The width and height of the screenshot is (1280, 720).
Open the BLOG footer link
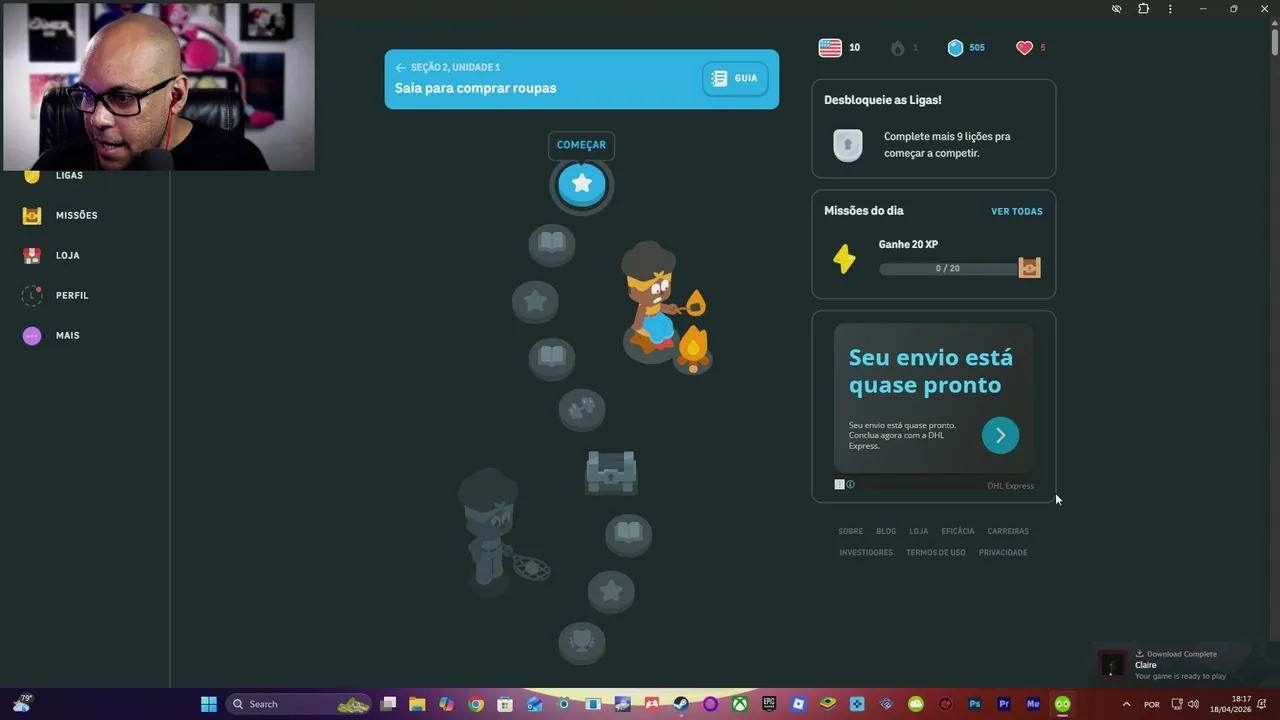click(x=886, y=531)
